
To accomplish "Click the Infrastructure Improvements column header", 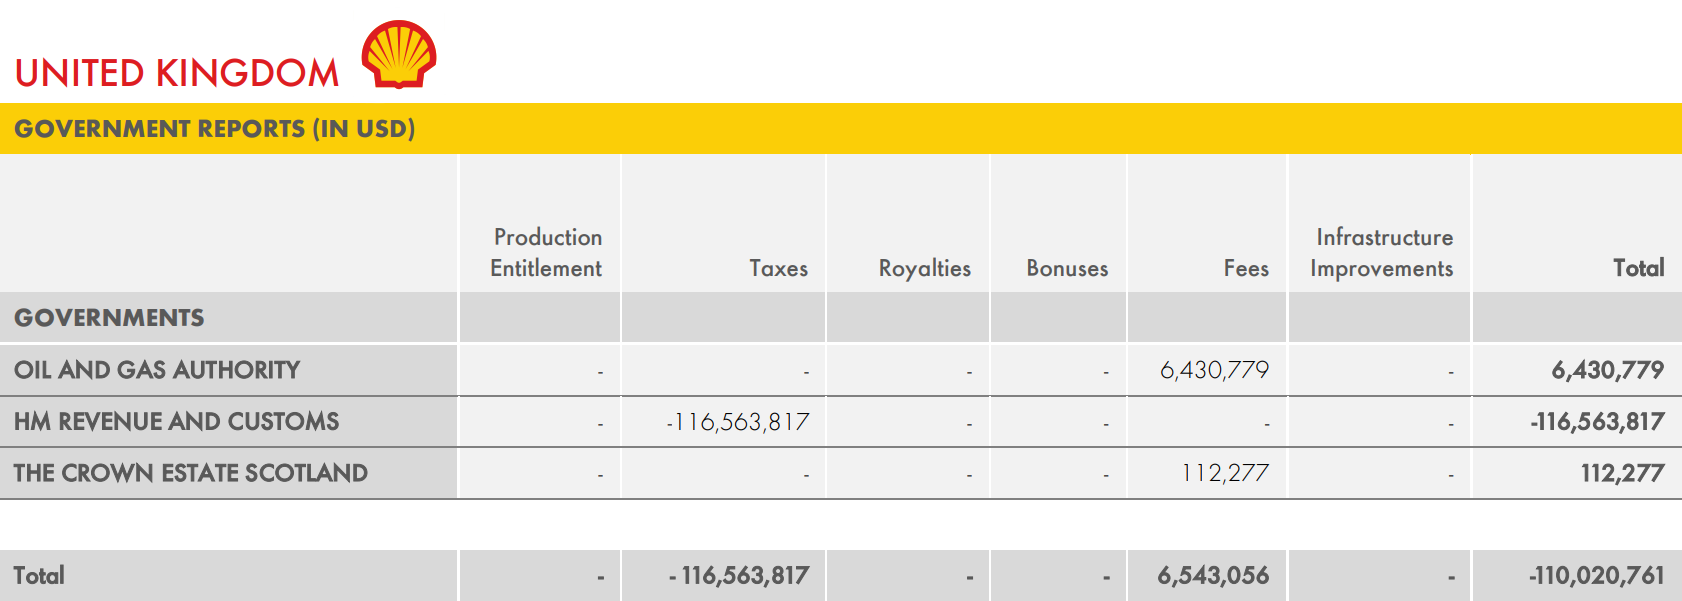I will click(x=1382, y=252).
